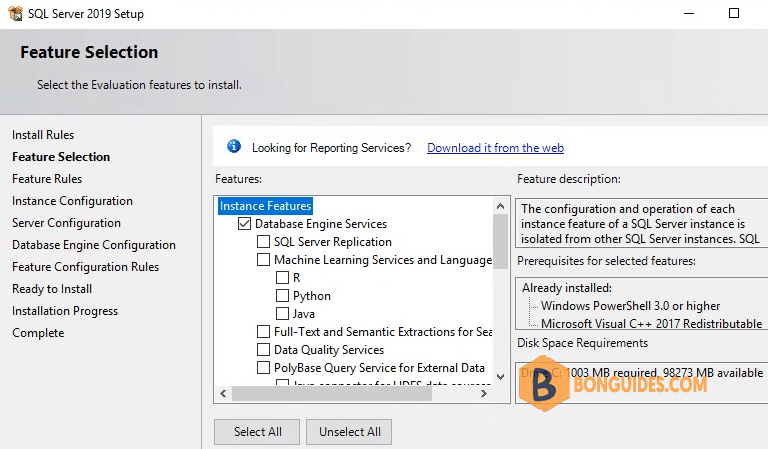Uncheck Database Engine Services
Screen dimensions: 768x449
pyautogui.click(x=244, y=224)
